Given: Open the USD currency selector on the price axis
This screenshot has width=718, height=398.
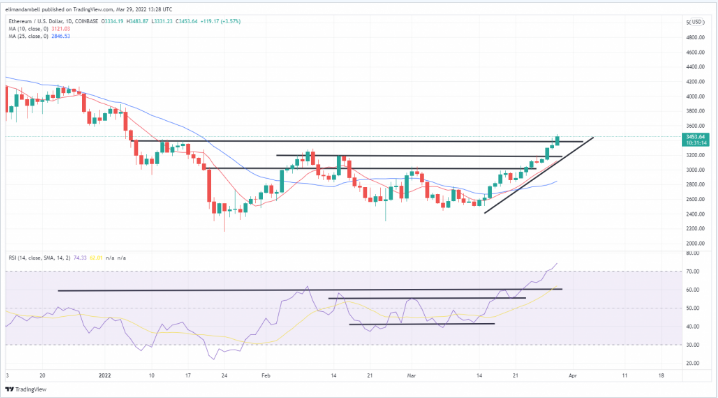Looking at the screenshot, I should [696, 22].
